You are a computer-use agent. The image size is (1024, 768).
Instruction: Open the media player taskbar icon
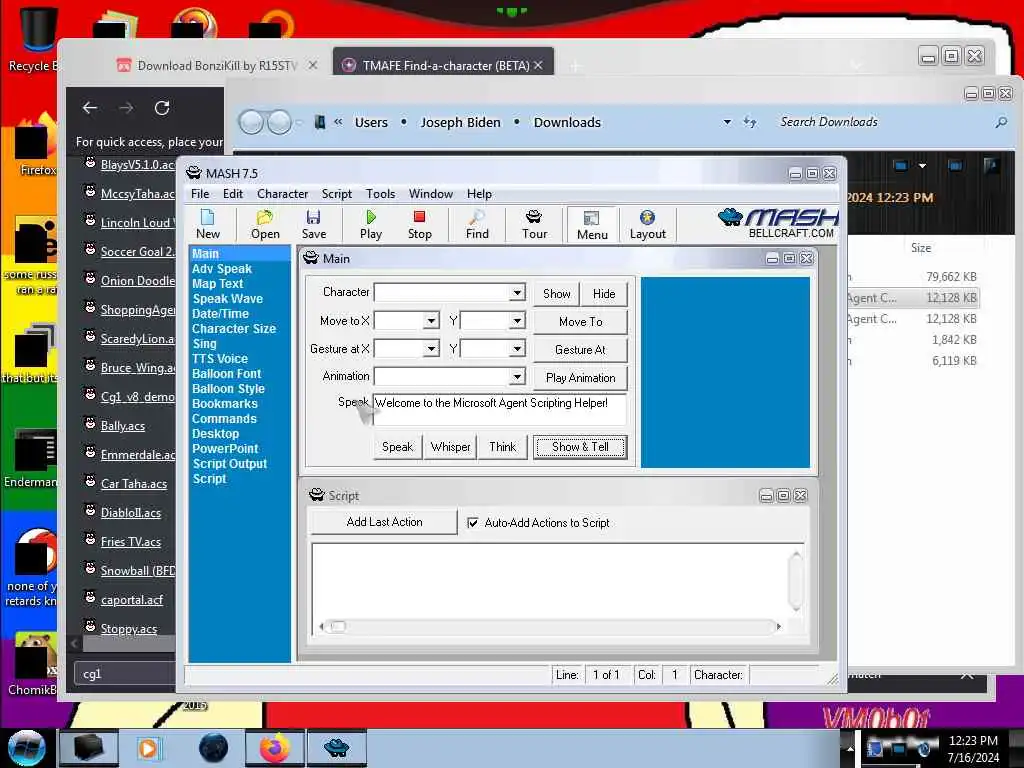148,748
